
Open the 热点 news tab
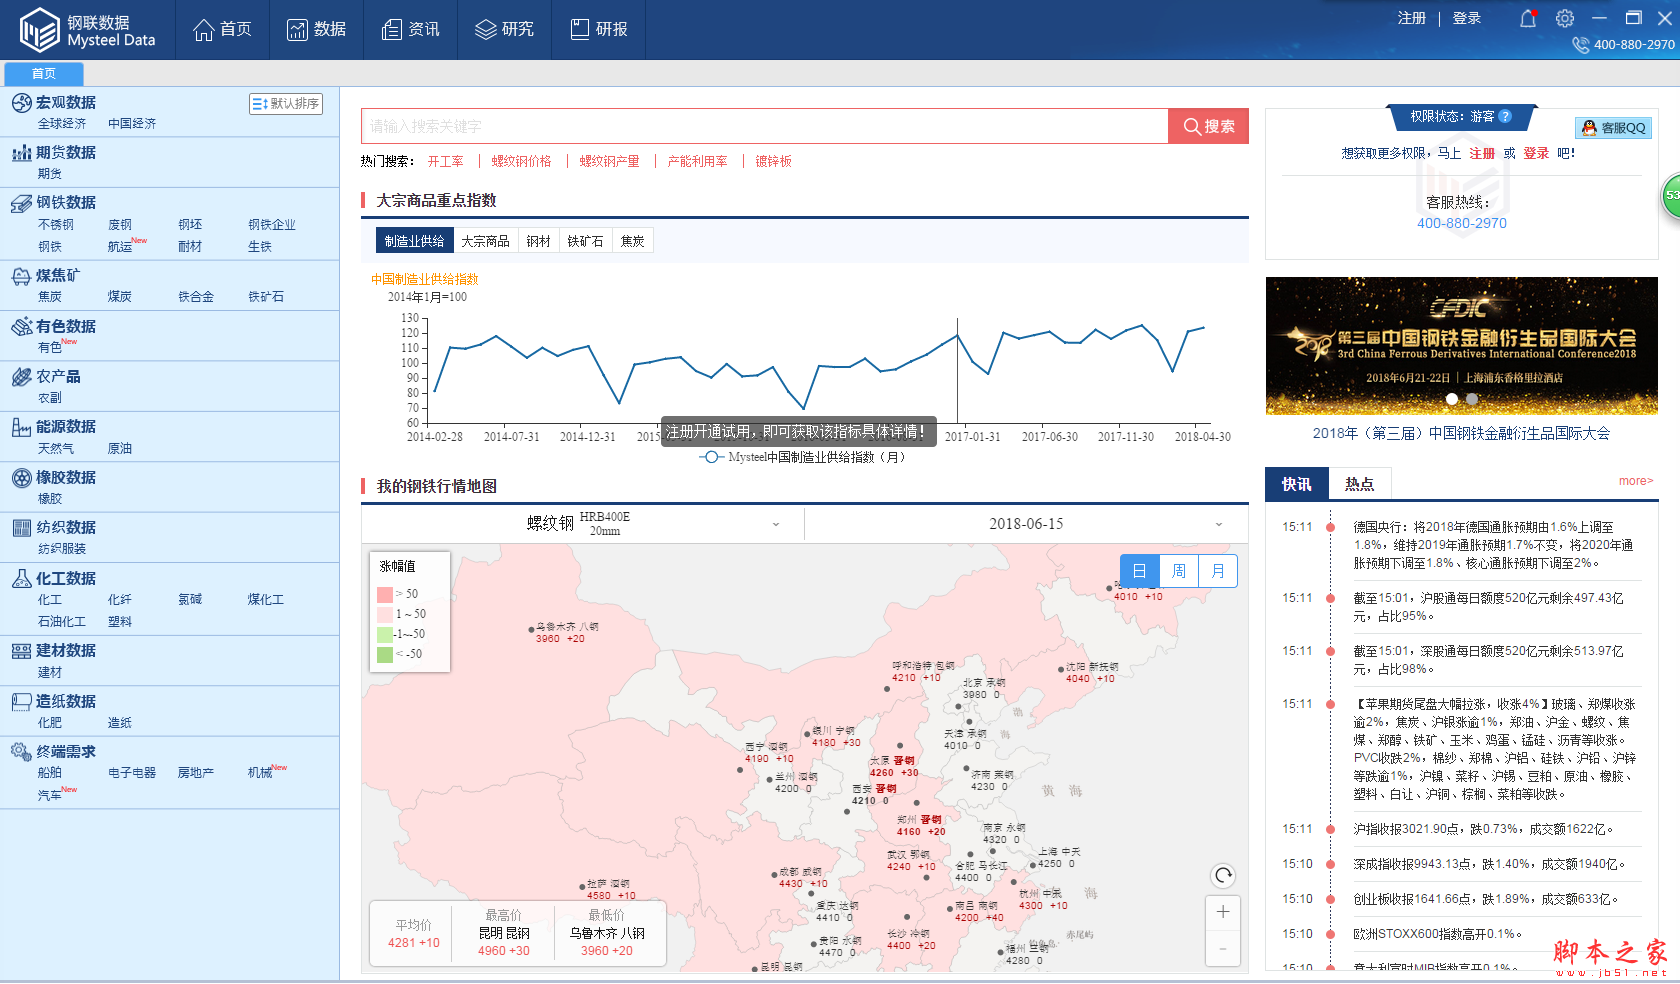[1359, 484]
